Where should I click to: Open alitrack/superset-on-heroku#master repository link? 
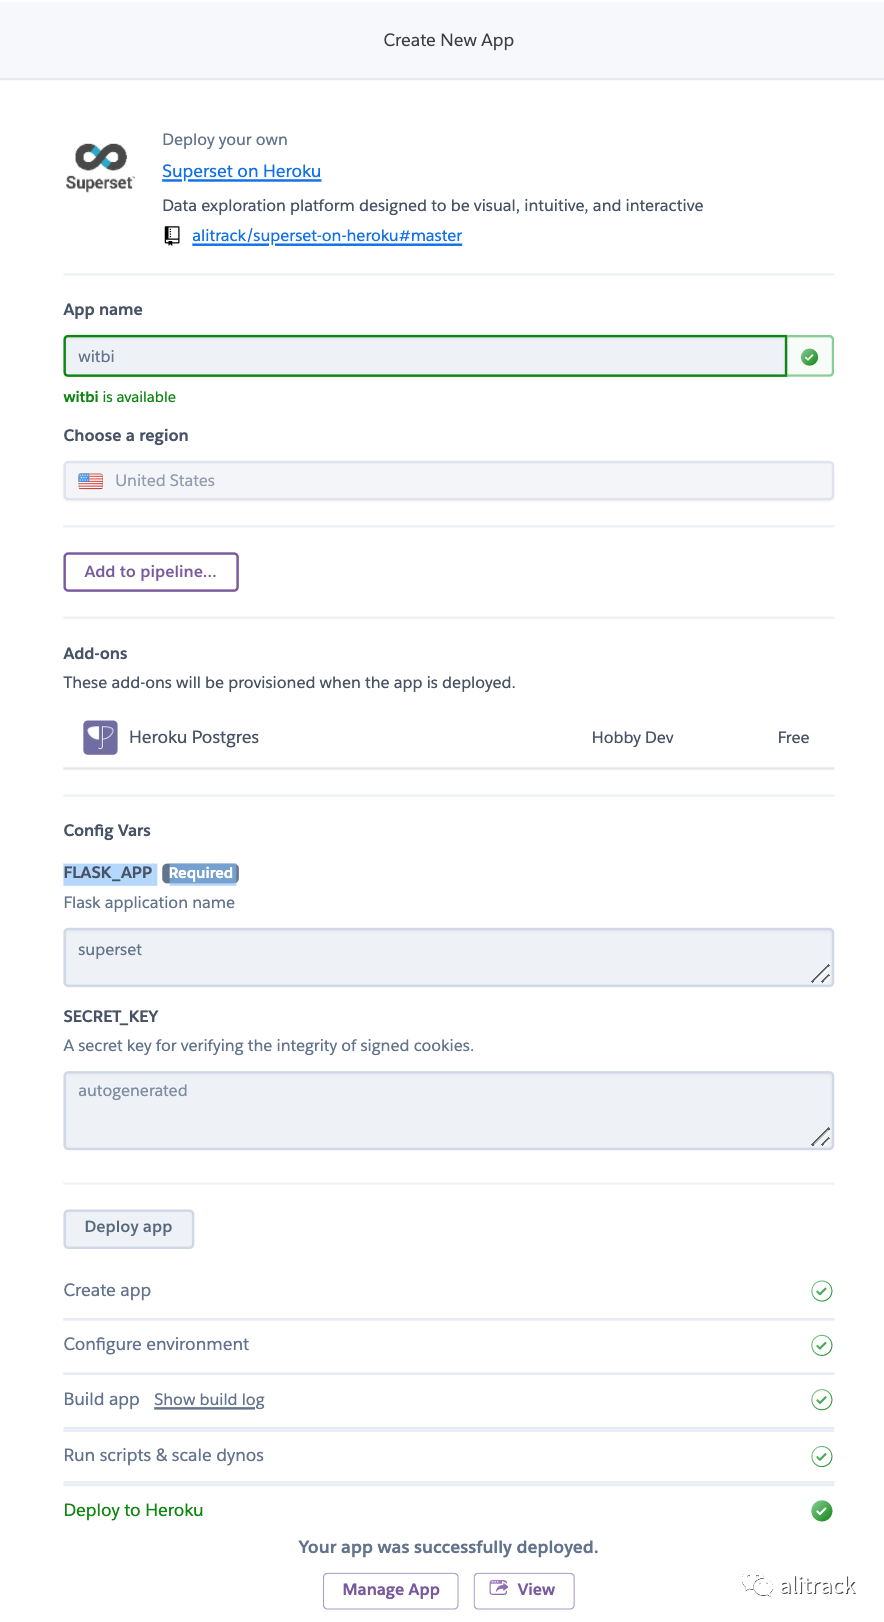327,236
